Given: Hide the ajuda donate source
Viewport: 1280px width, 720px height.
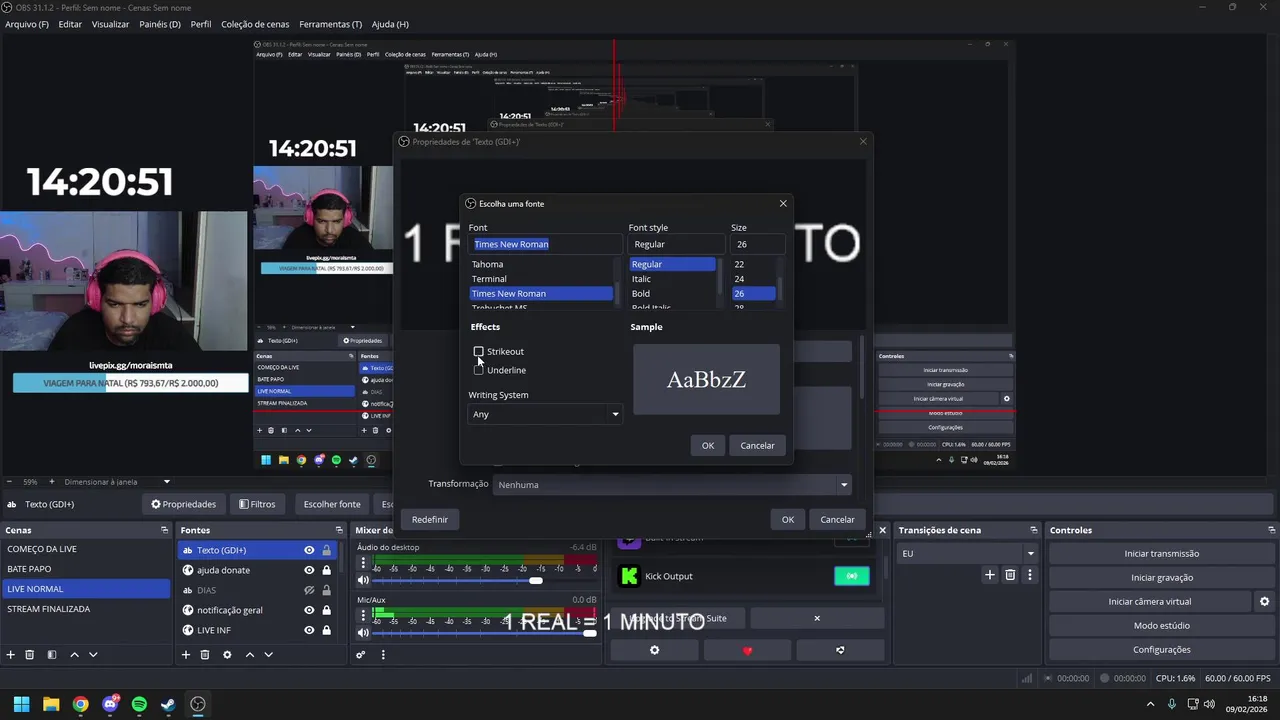Looking at the screenshot, I should (x=309, y=570).
